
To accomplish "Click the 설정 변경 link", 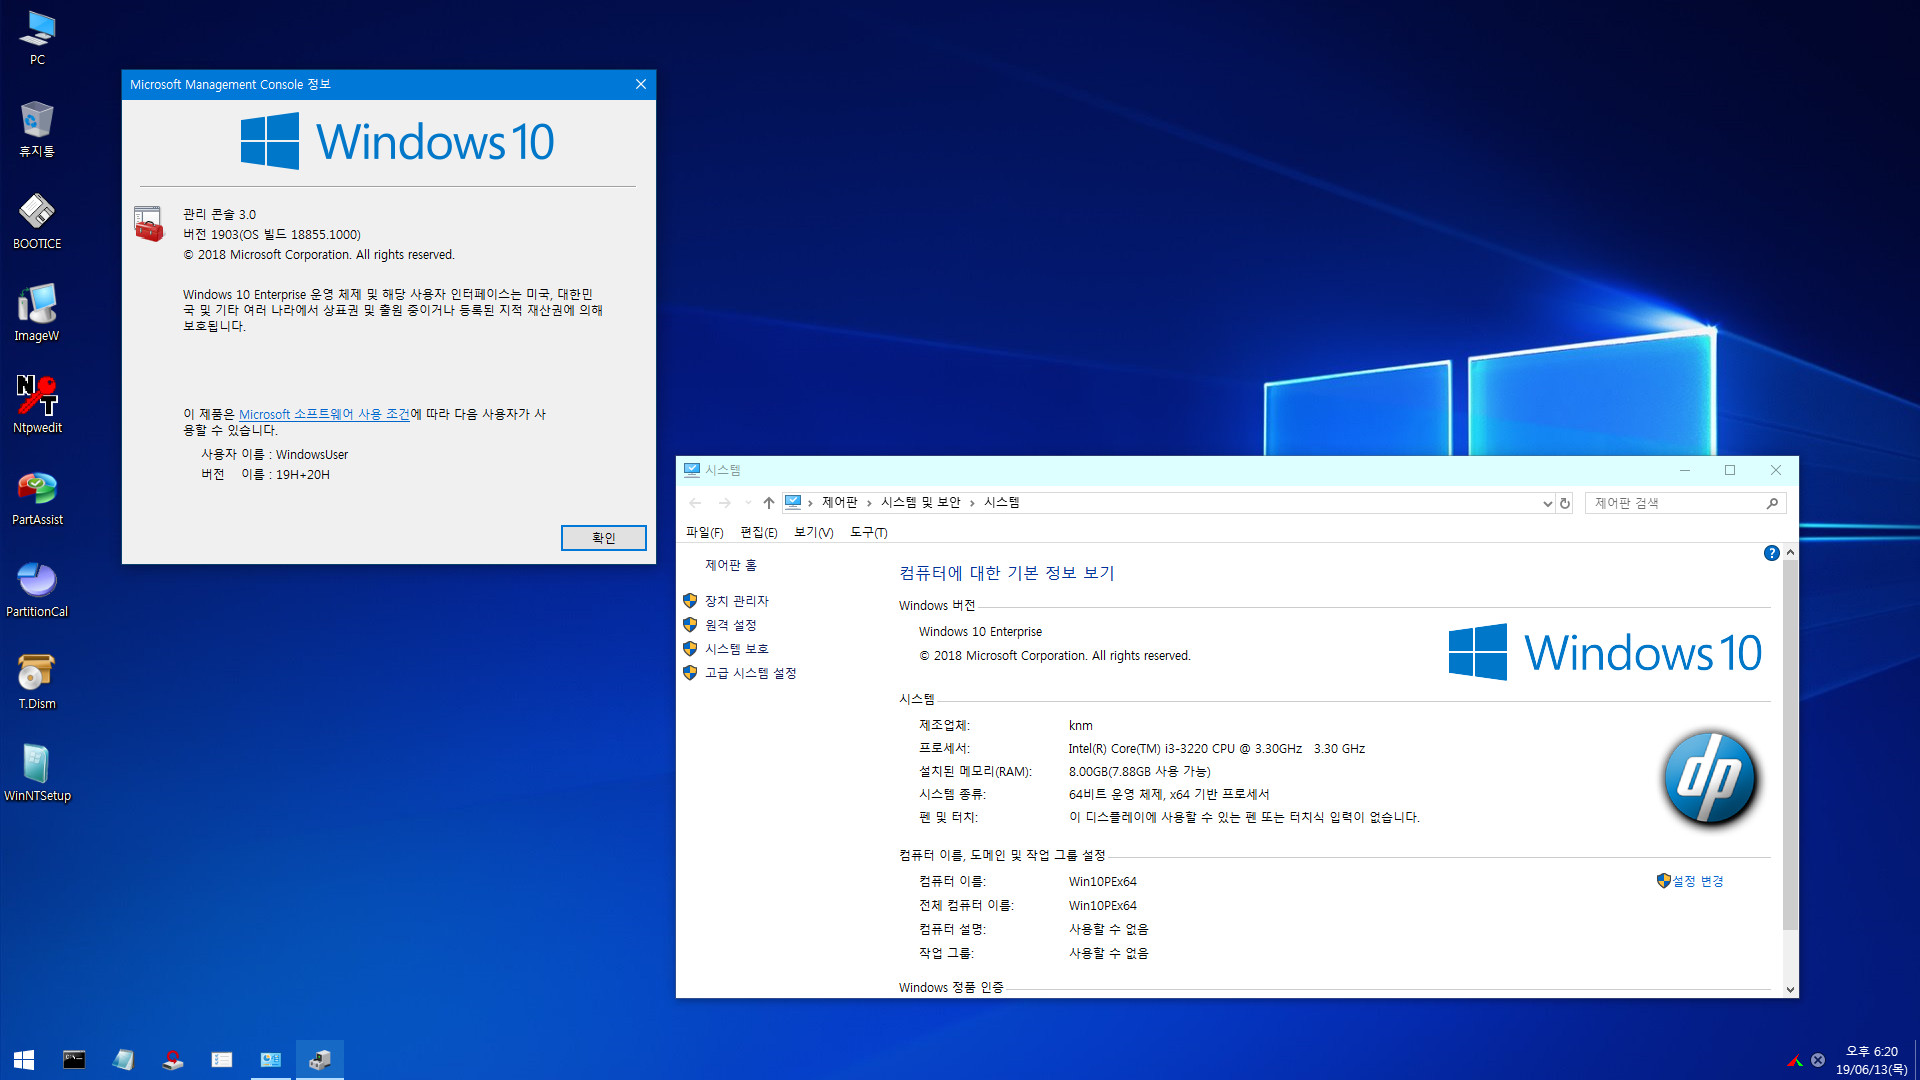I will [1698, 881].
